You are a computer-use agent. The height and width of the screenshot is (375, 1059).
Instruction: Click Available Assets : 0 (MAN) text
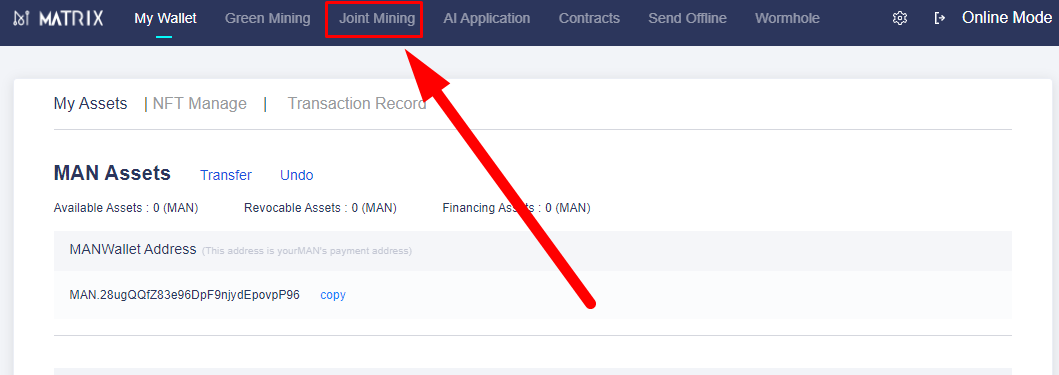(126, 208)
